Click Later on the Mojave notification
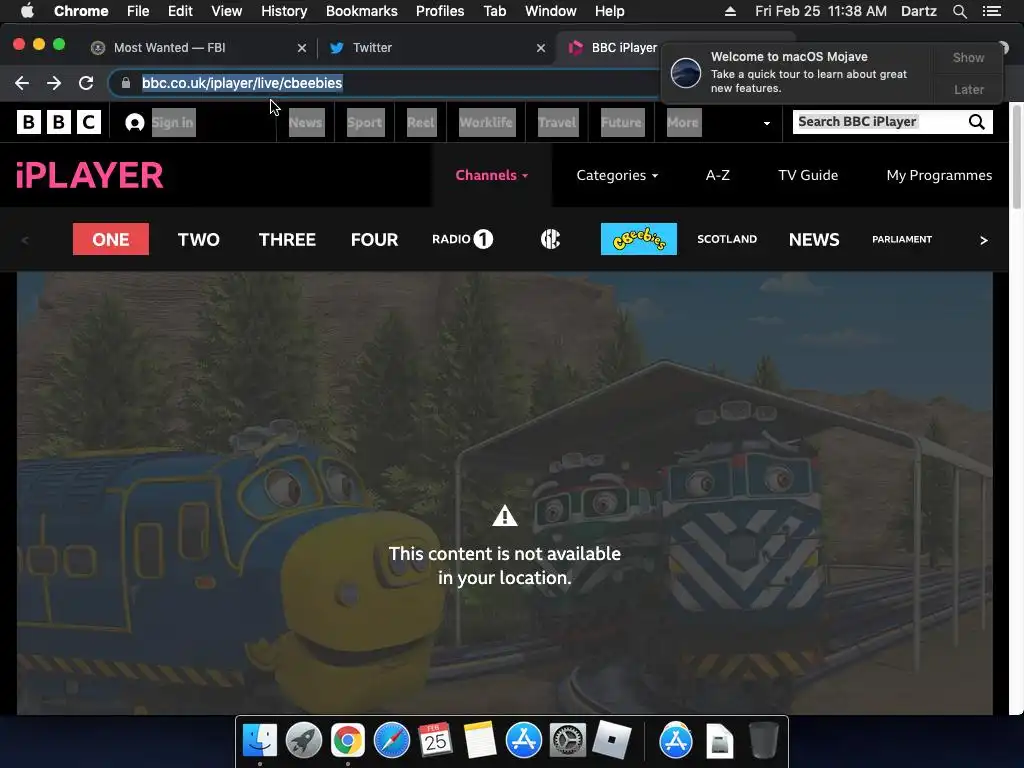The height and width of the screenshot is (768, 1024). pos(968,89)
